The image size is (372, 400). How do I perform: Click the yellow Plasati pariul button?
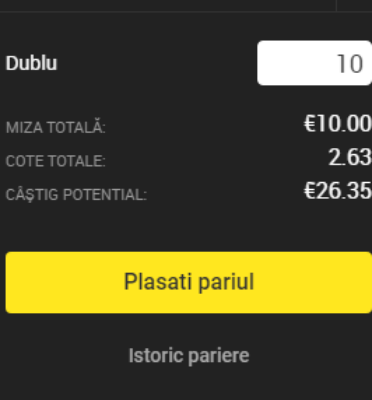pyautogui.click(x=189, y=282)
